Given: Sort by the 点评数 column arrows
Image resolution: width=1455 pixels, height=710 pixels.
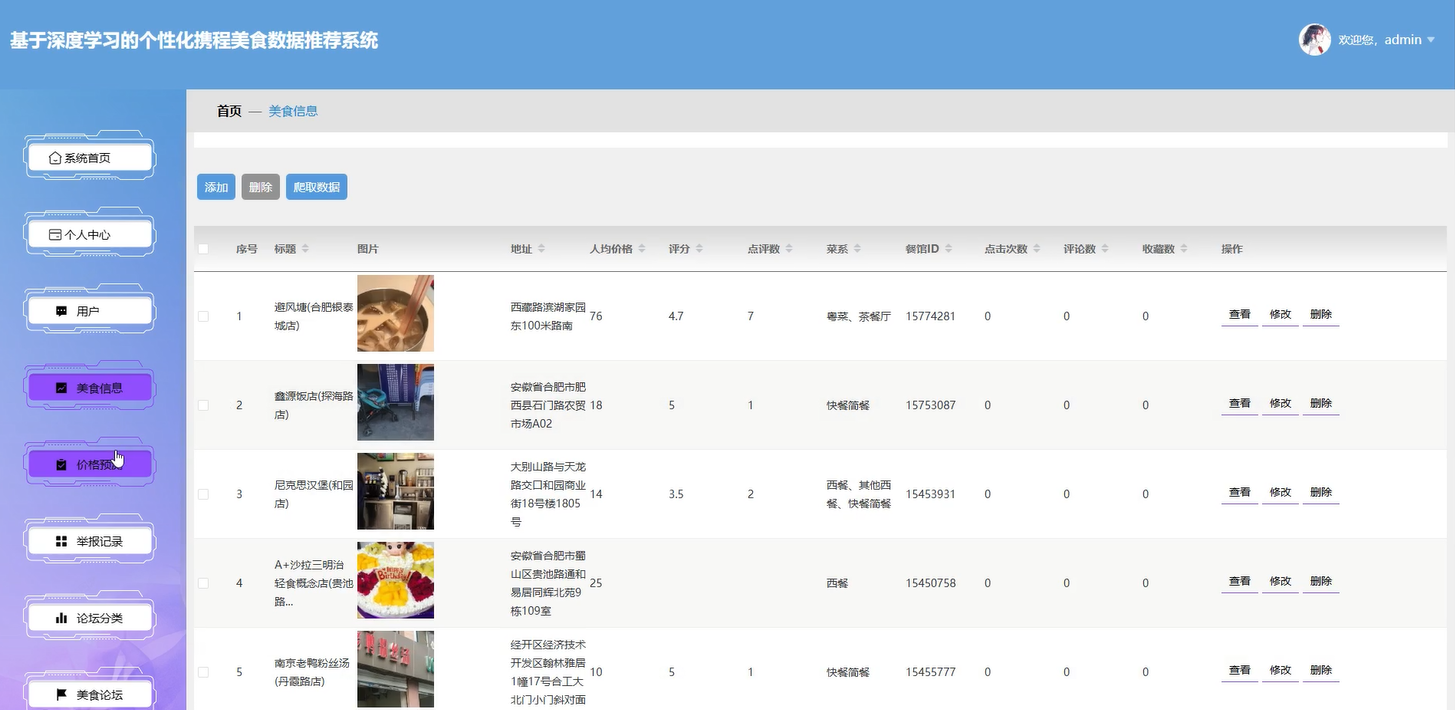Looking at the screenshot, I should [789, 249].
